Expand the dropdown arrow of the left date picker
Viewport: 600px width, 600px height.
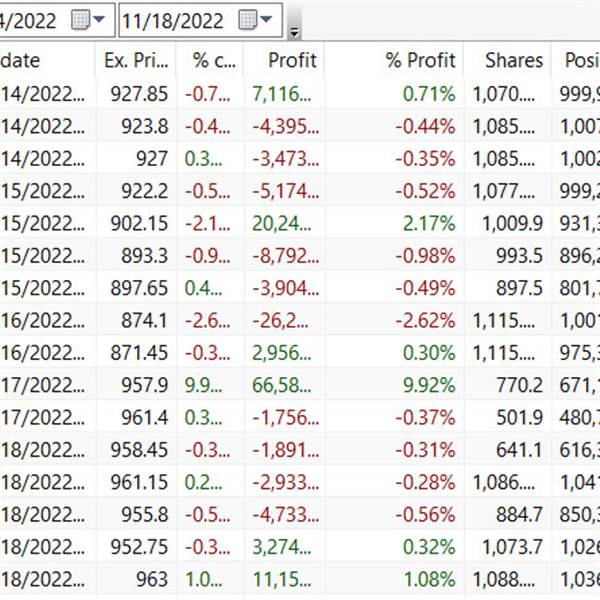click(x=99, y=19)
